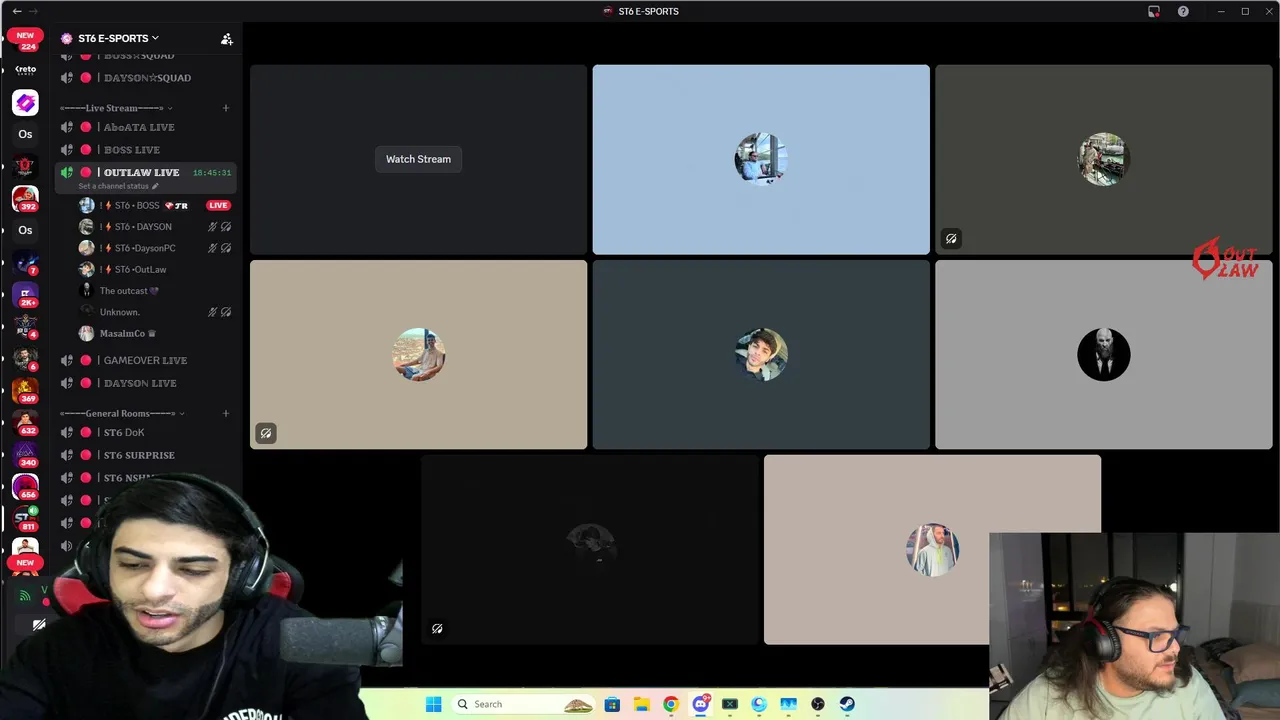
Task: Join the GAMEOVER LIVE voice channel
Action: coord(146,360)
